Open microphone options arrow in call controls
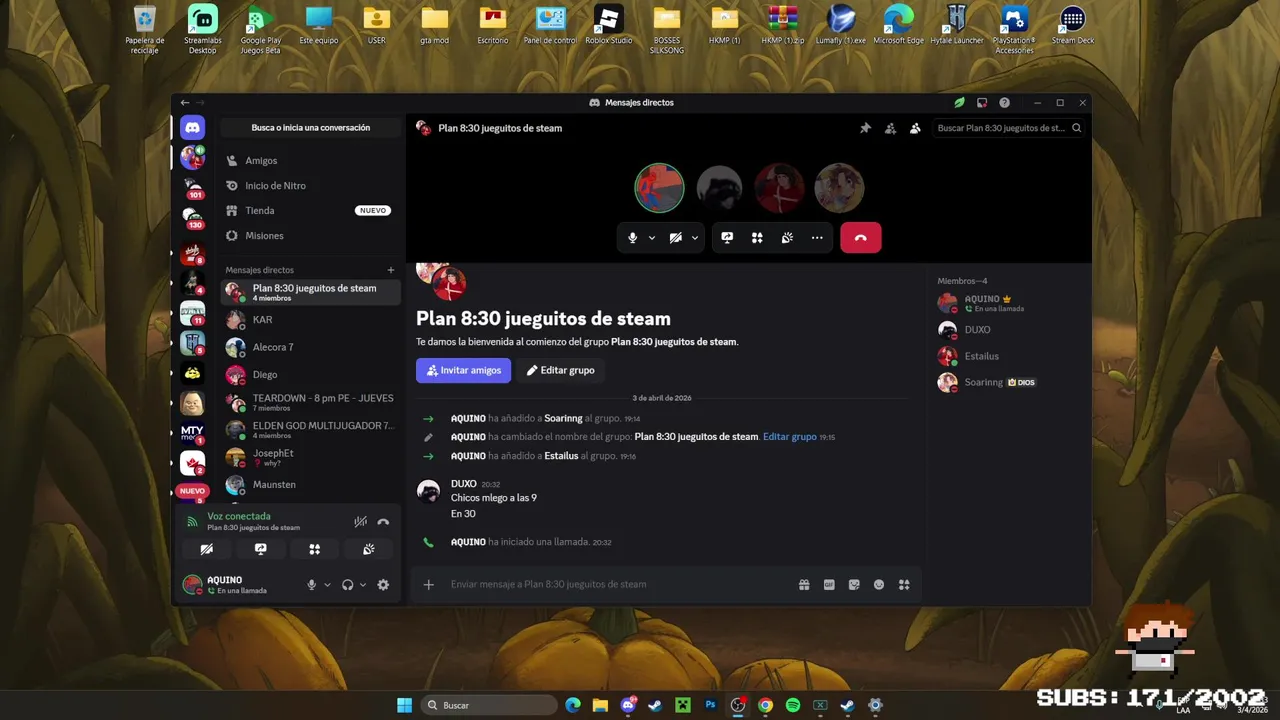This screenshot has height=720, width=1280. pyautogui.click(x=652, y=237)
